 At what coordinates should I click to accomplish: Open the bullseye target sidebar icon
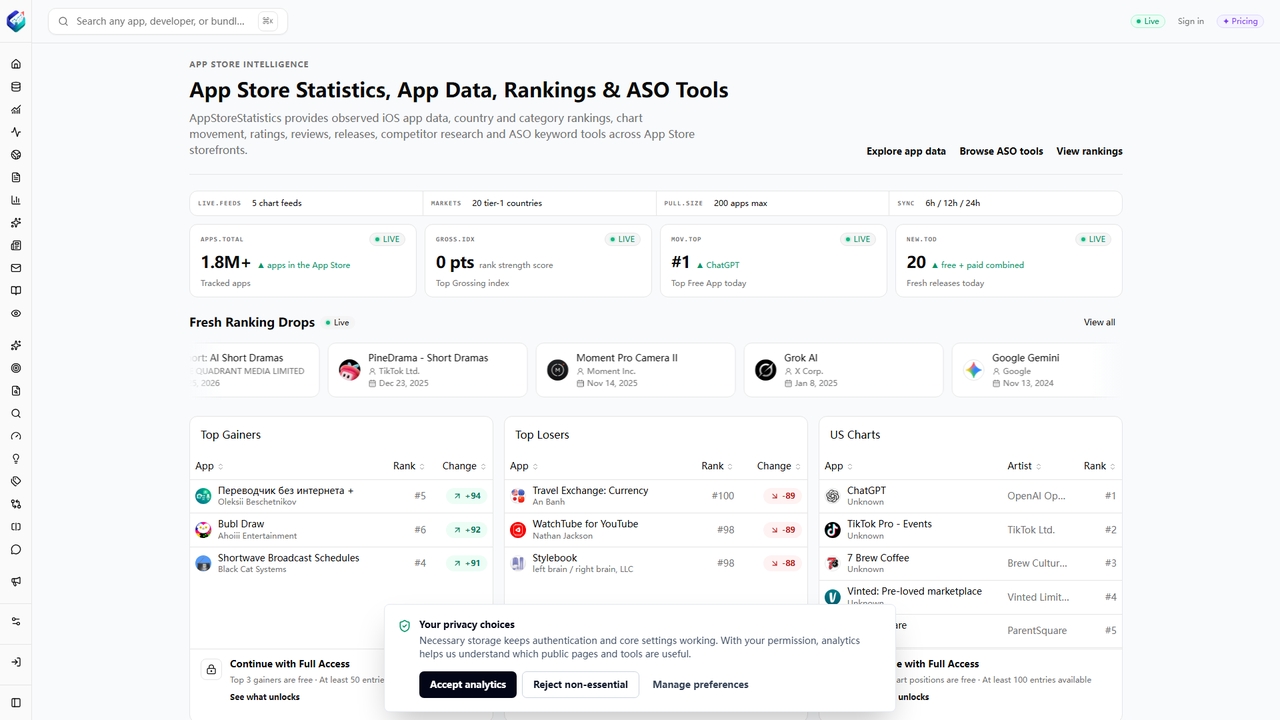pyautogui.click(x=15, y=368)
